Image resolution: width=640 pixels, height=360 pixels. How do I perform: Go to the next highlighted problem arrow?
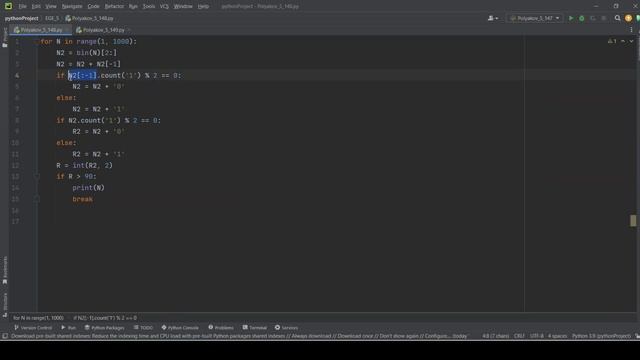(x=631, y=41)
